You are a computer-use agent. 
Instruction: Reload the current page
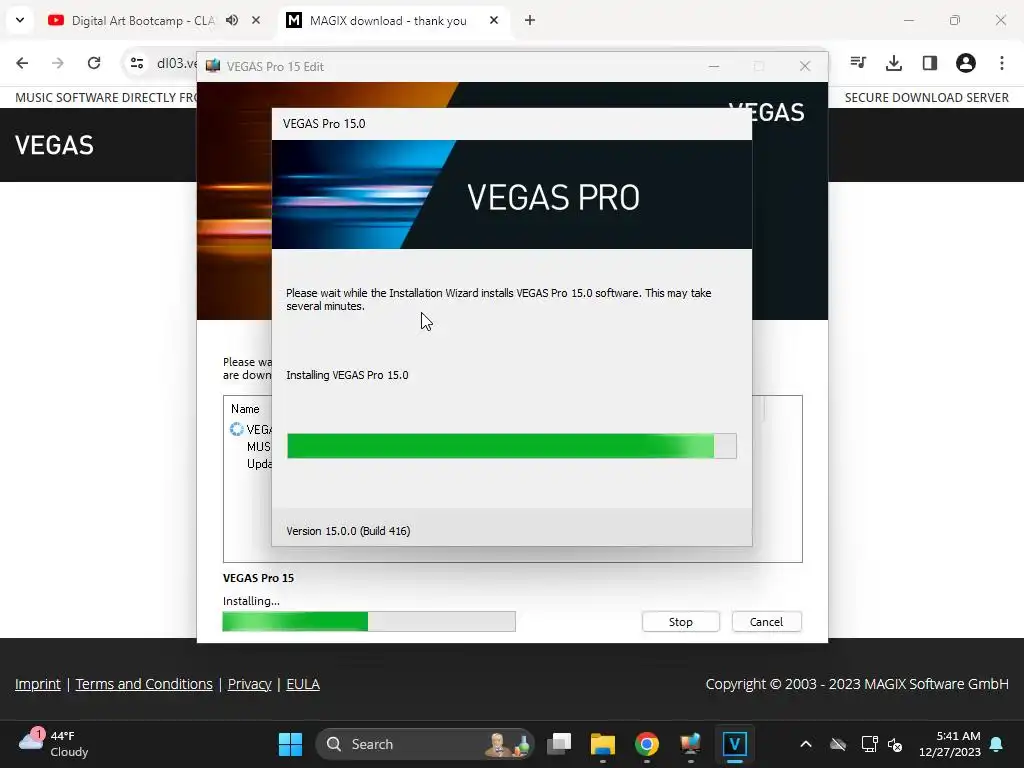(x=94, y=63)
